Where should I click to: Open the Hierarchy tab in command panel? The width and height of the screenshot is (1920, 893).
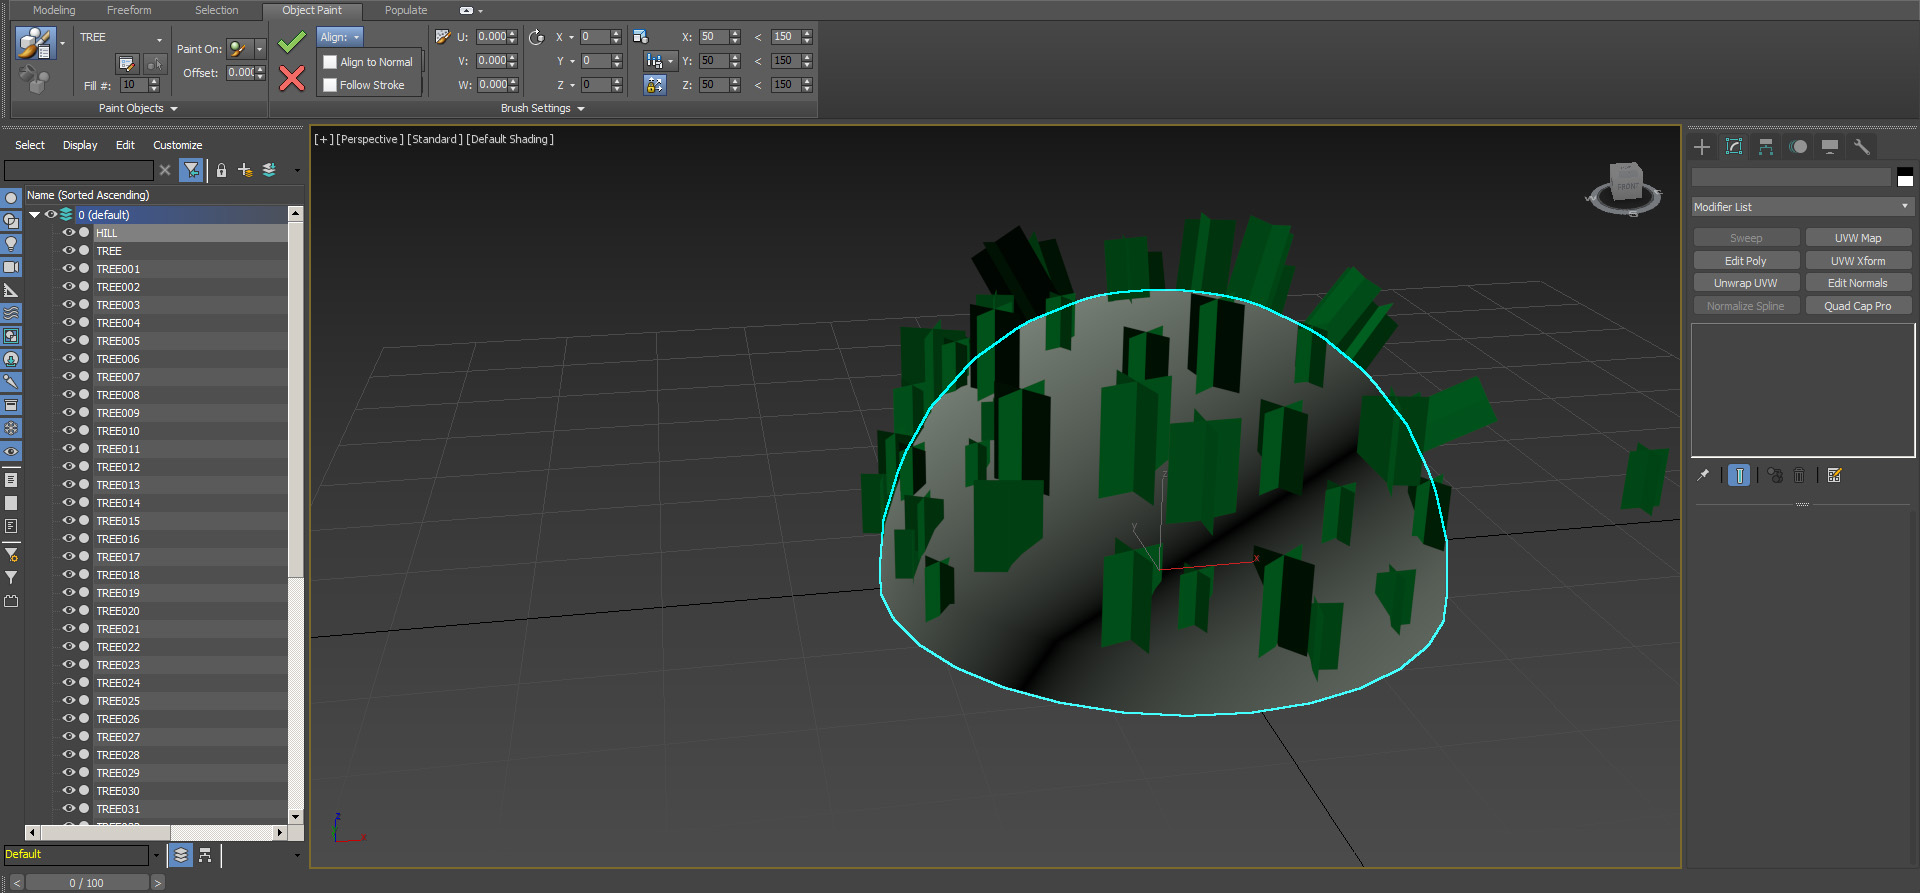1766,147
